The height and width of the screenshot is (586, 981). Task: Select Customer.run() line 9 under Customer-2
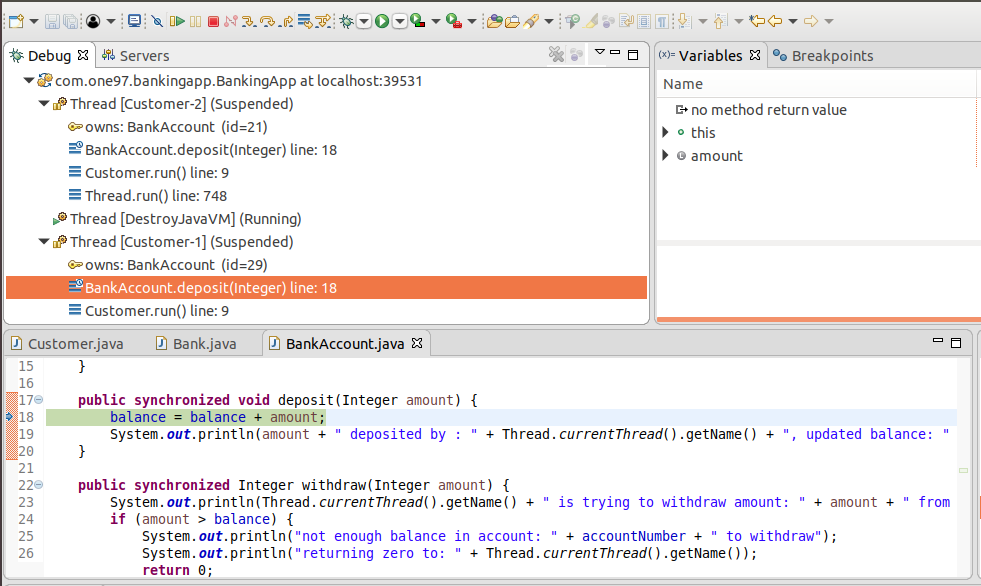tap(156, 173)
